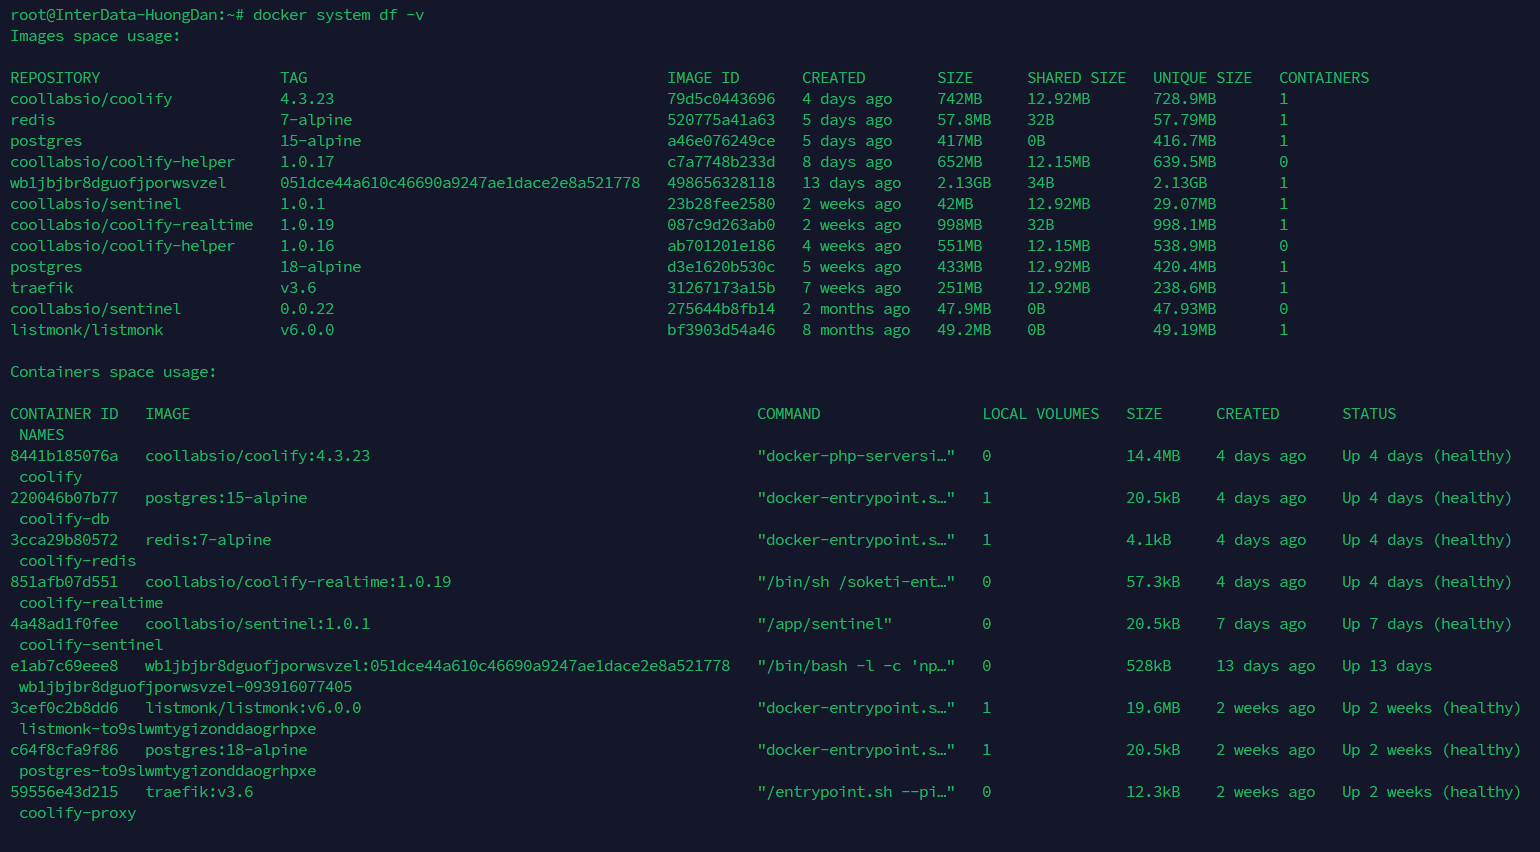Select container ID 220046b07b77
The width and height of the screenshot is (1540, 852).
[64, 498]
